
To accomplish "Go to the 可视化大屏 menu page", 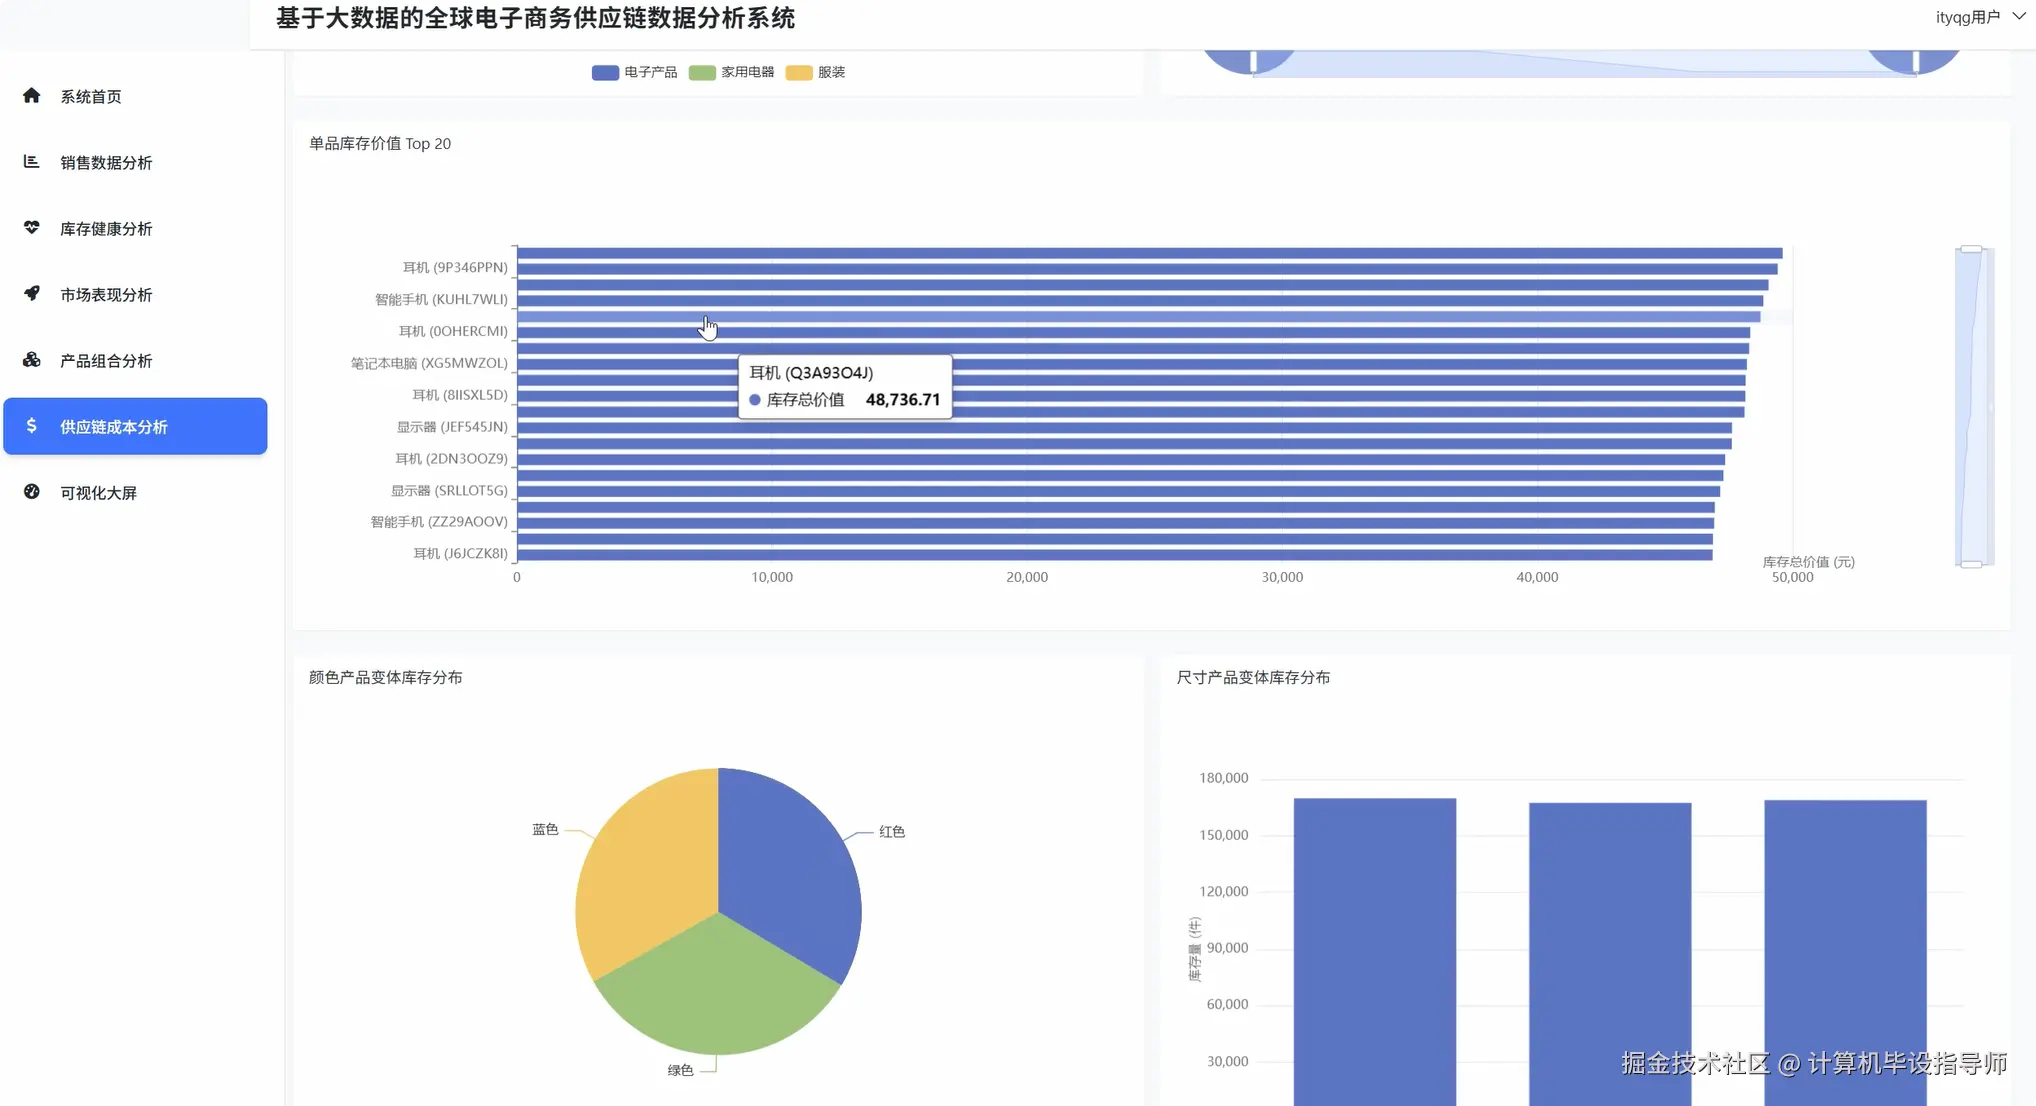I will (98, 492).
